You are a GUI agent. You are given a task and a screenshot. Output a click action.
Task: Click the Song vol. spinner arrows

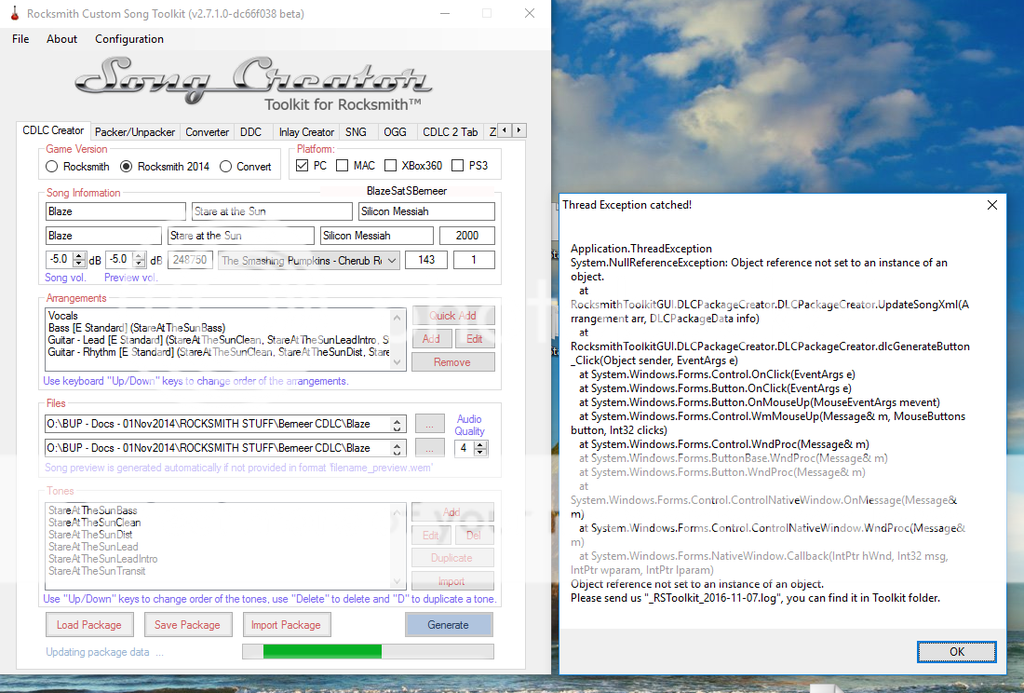coord(80,260)
